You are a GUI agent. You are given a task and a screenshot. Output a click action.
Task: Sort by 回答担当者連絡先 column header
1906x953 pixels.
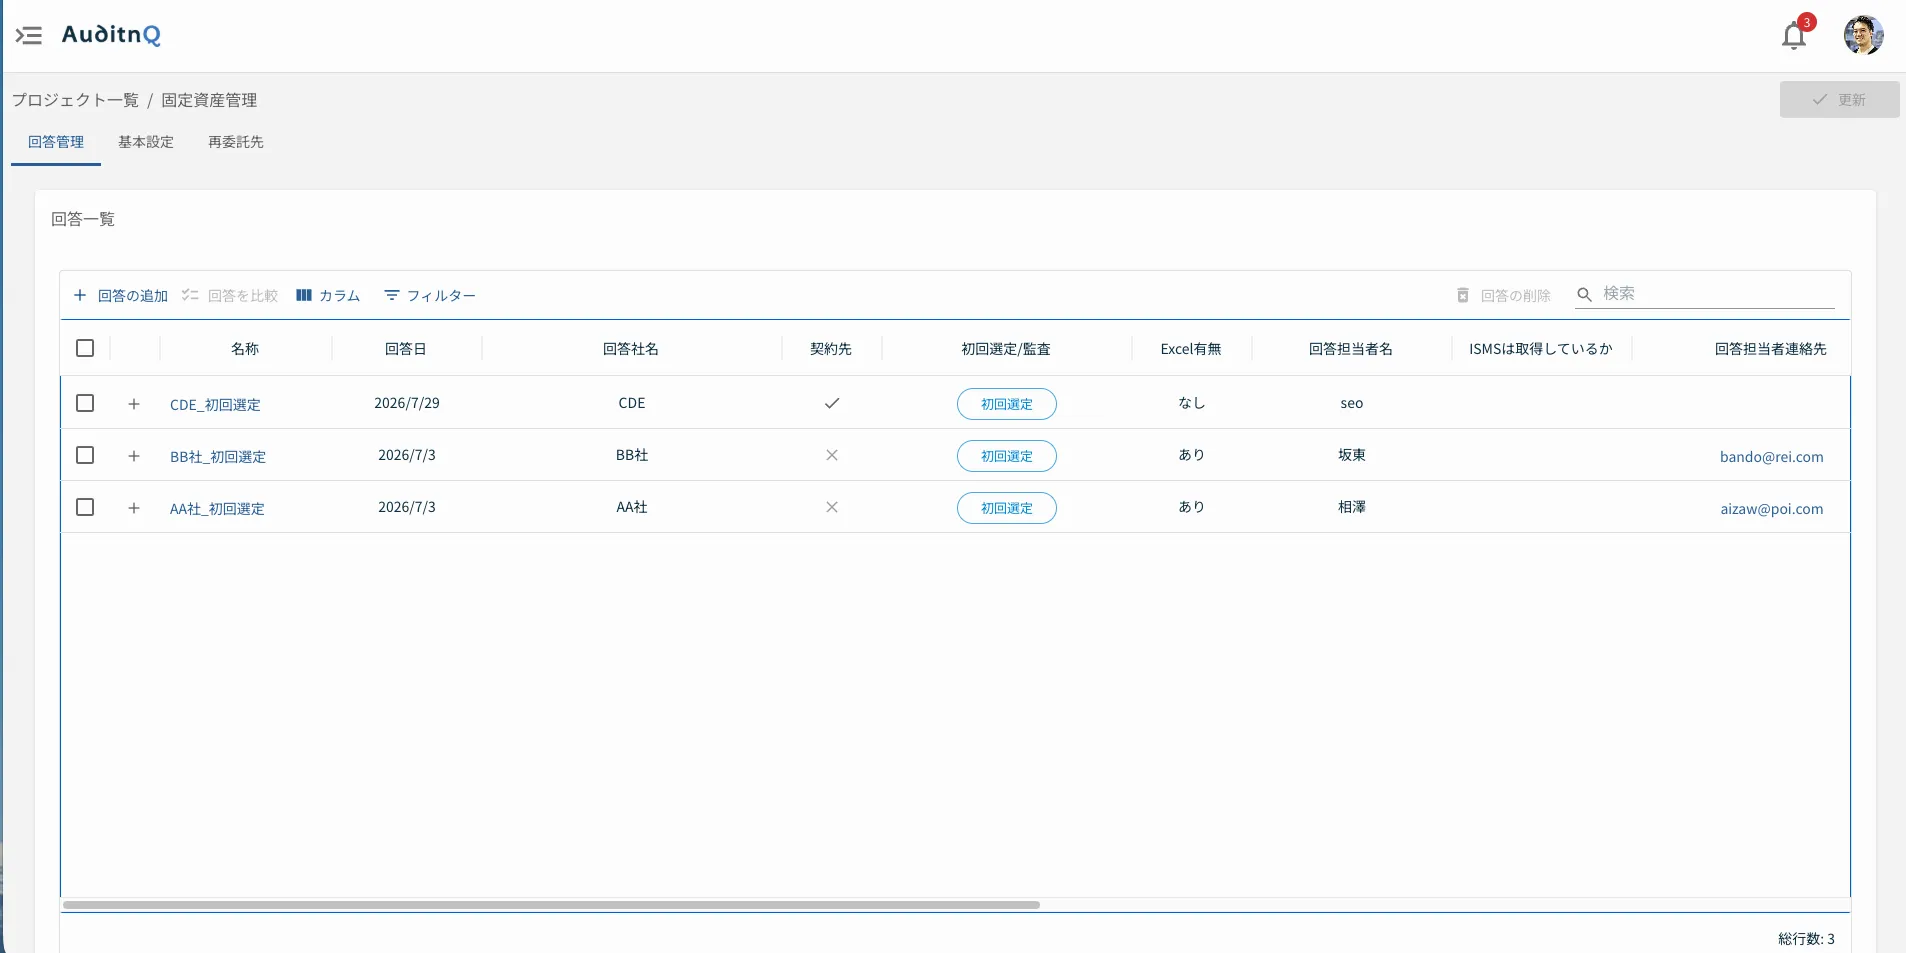point(1771,349)
